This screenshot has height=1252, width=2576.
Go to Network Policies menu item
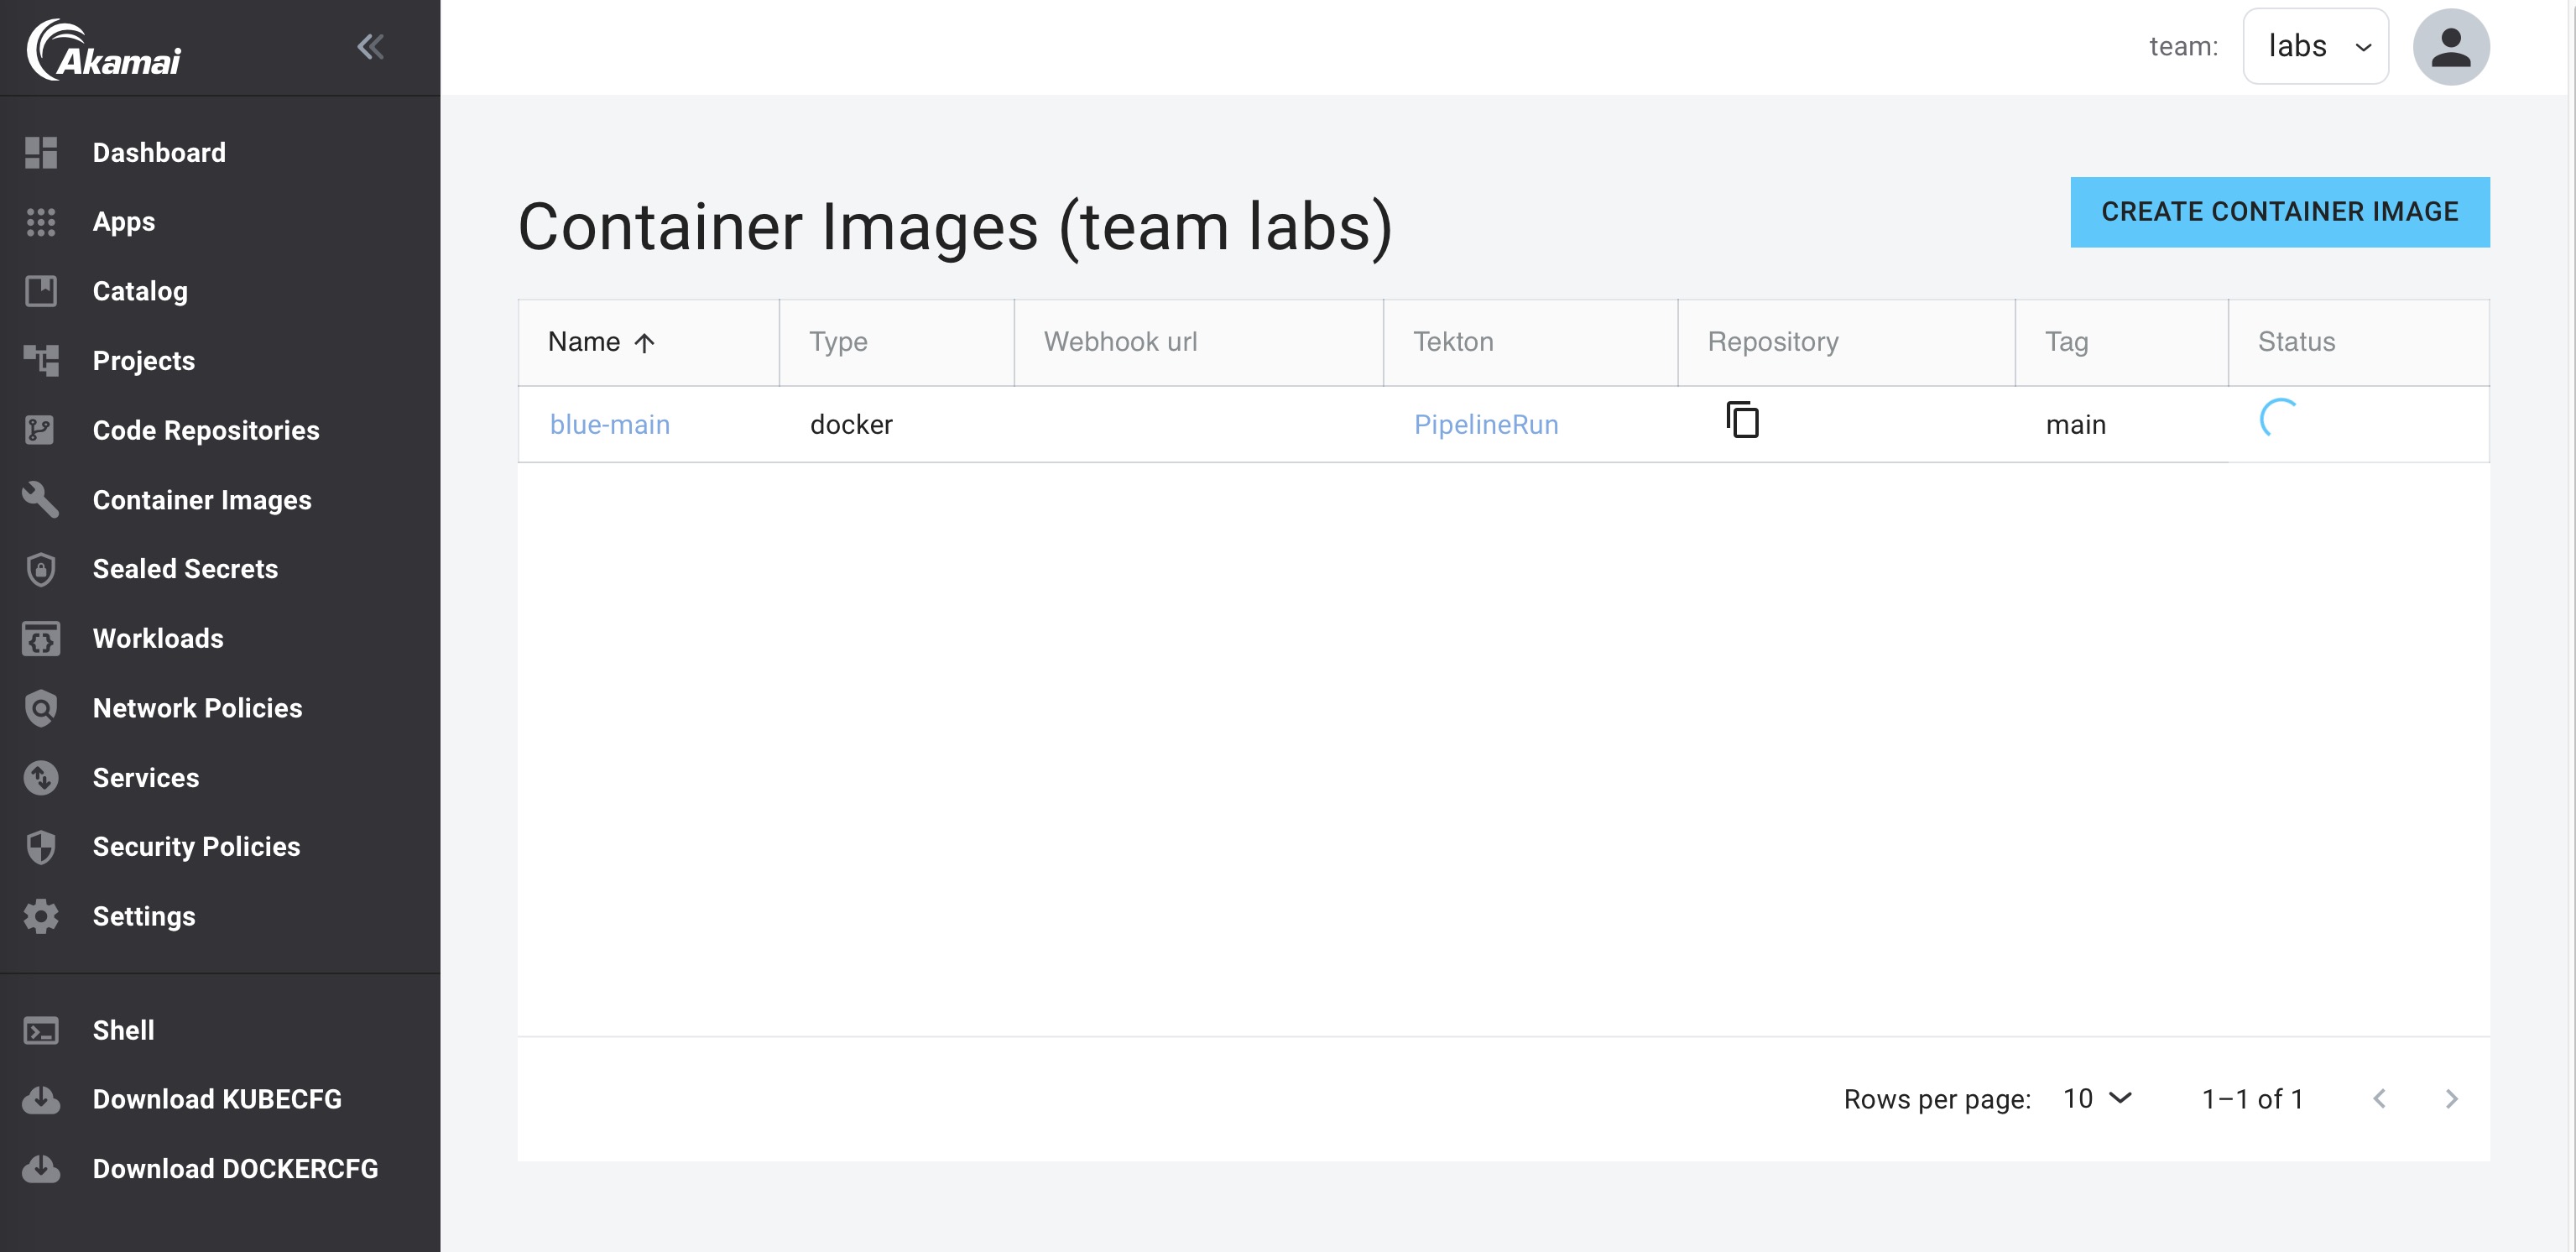pos(197,708)
